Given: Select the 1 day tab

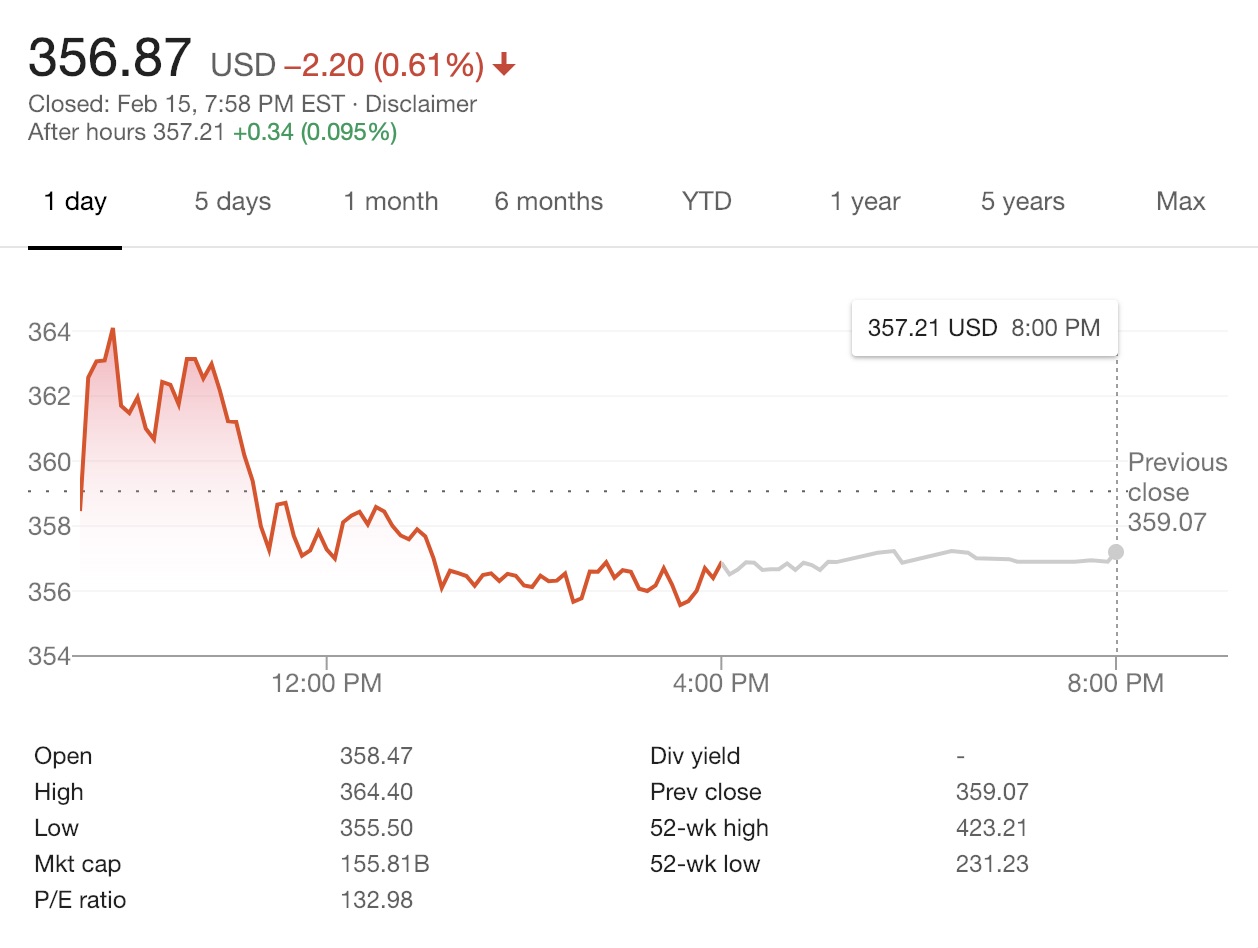Looking at the screenshot, I should [x=75, y=202].
